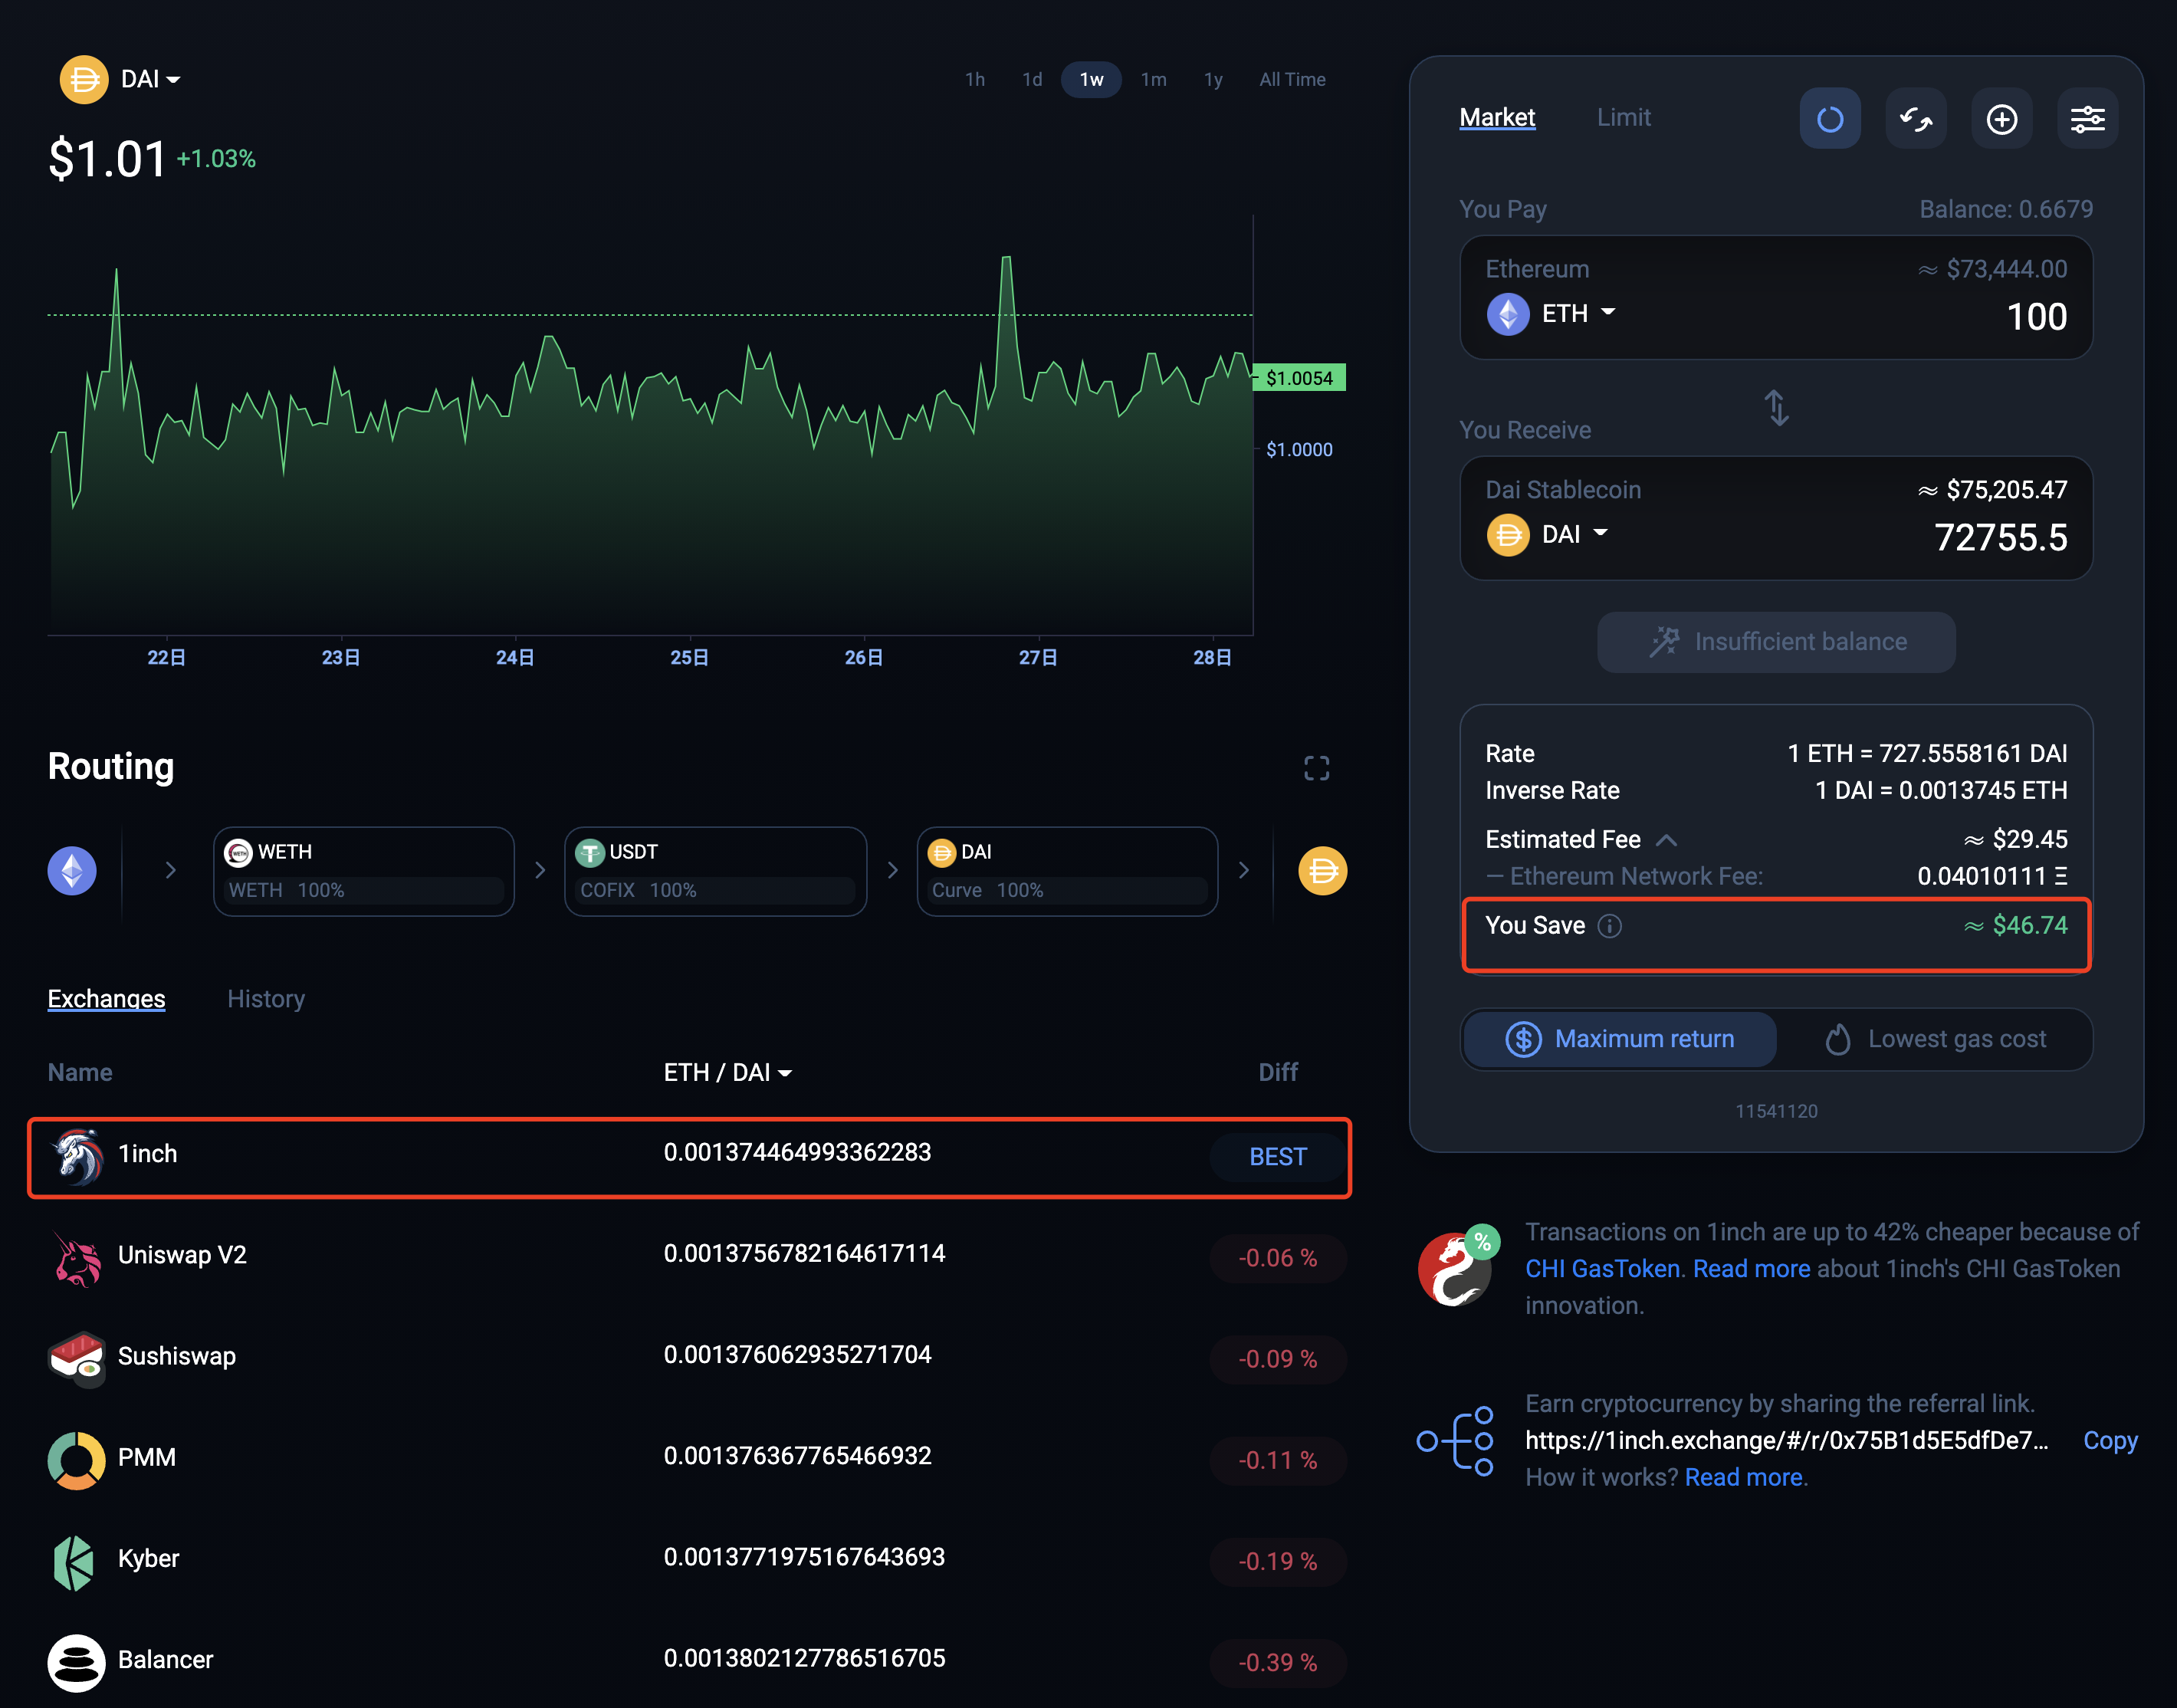
Task: Open the DAI receive token dropdown
Action: tap(1574, 534)
